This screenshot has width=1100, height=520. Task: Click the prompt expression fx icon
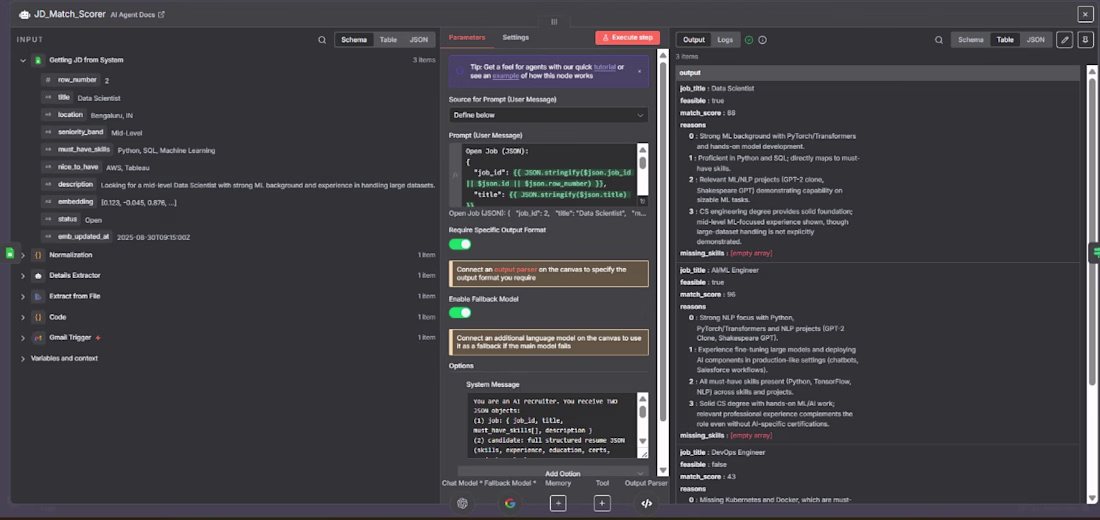click(x=455, y=174)
